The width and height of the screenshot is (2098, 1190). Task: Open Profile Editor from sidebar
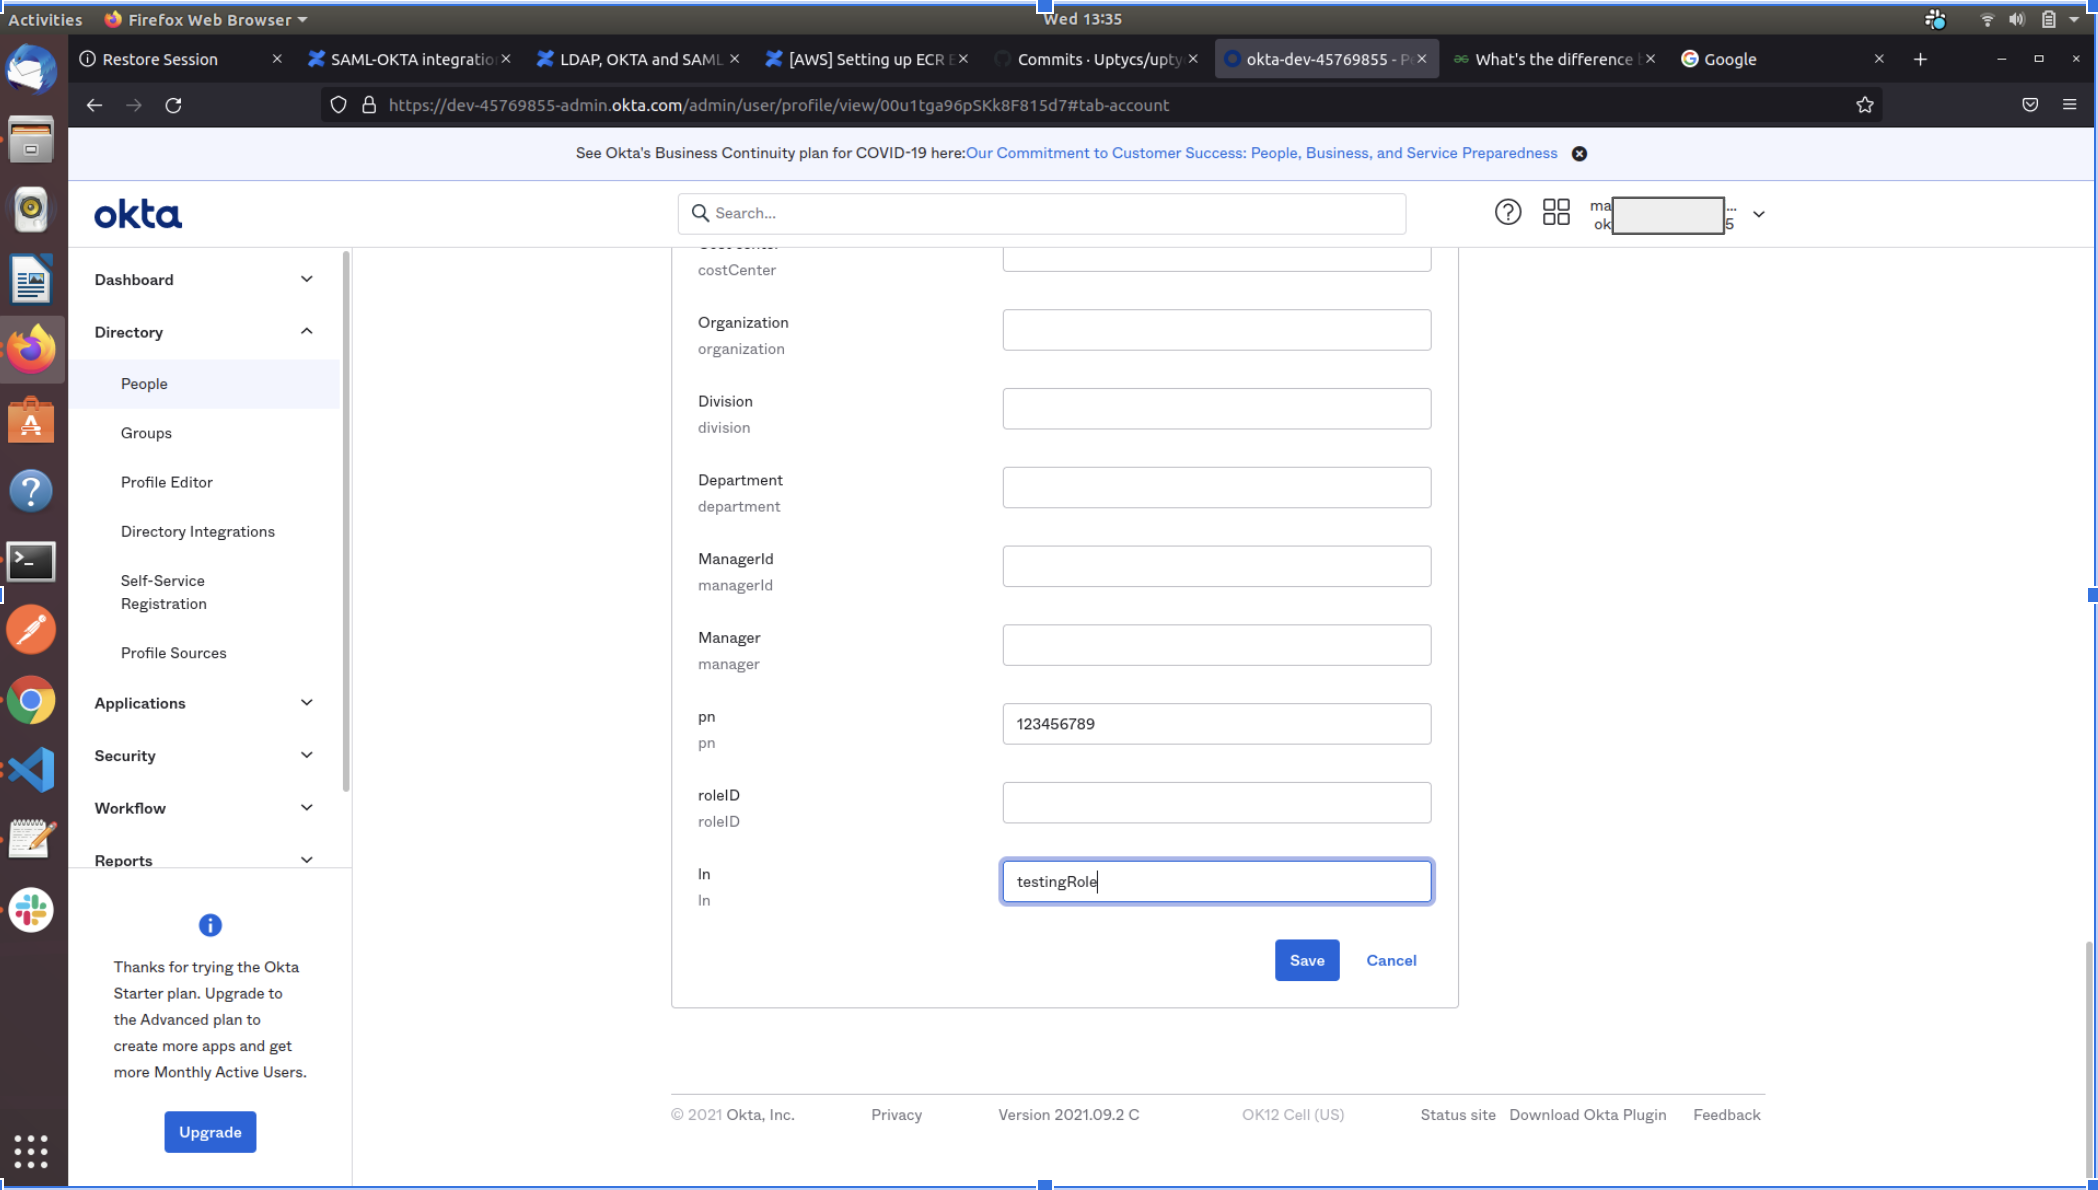tap(166, 482)
